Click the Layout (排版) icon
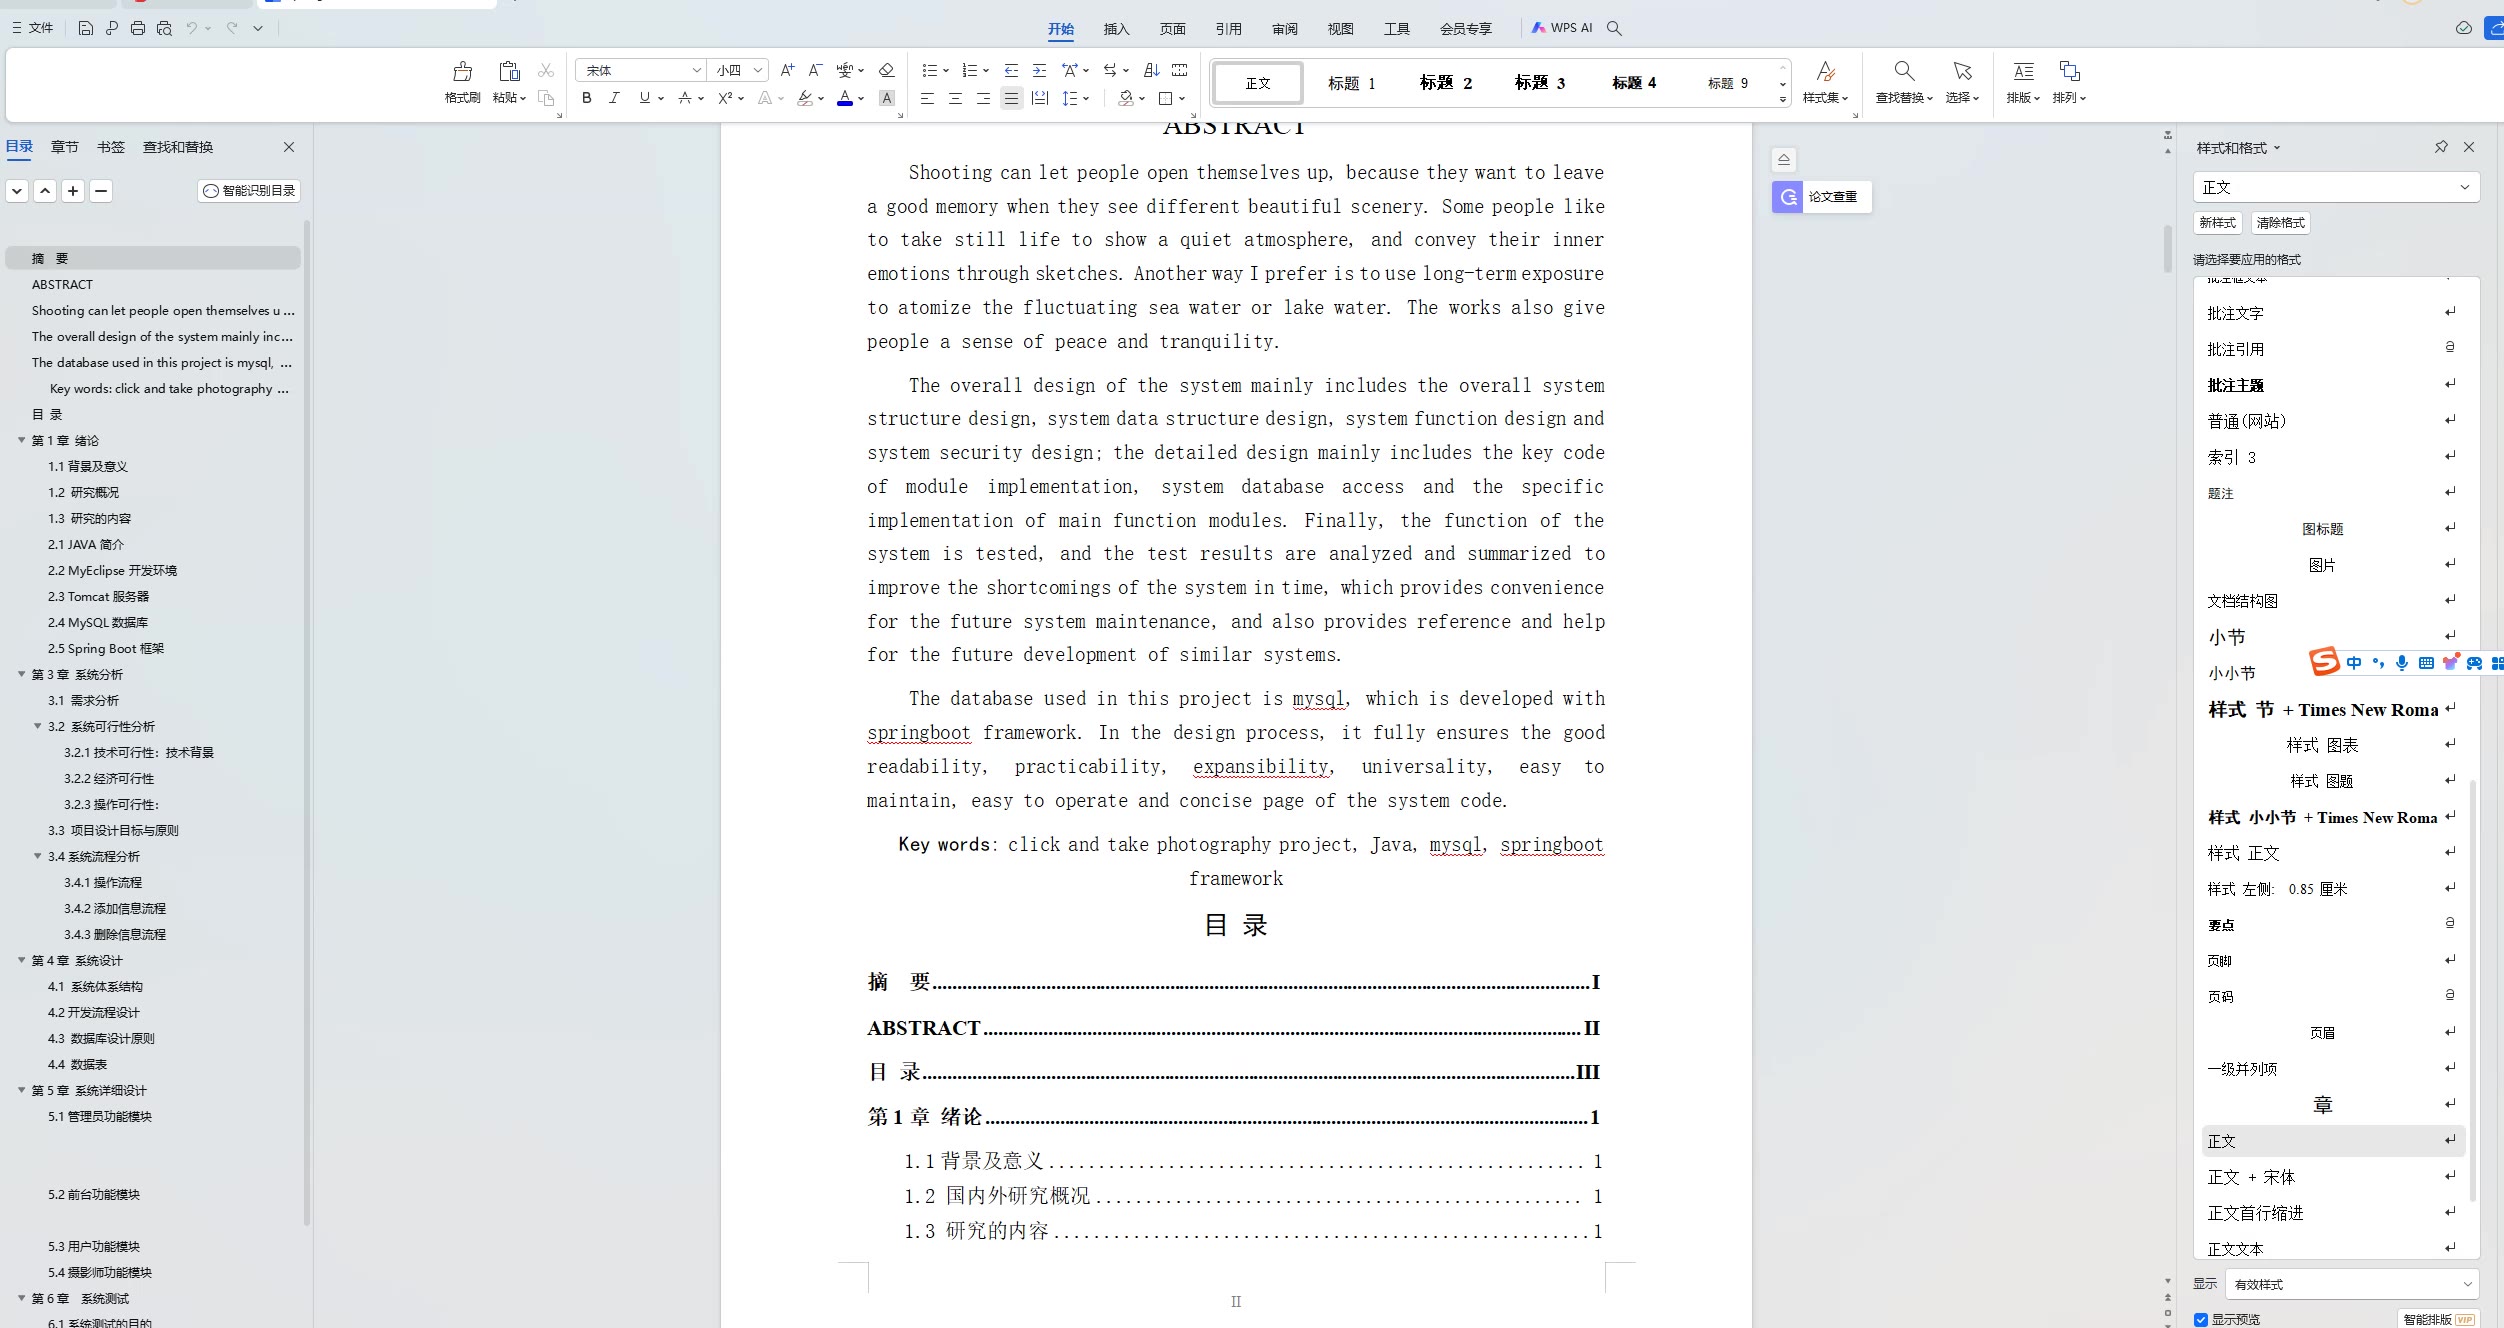 pos(2023,71)
